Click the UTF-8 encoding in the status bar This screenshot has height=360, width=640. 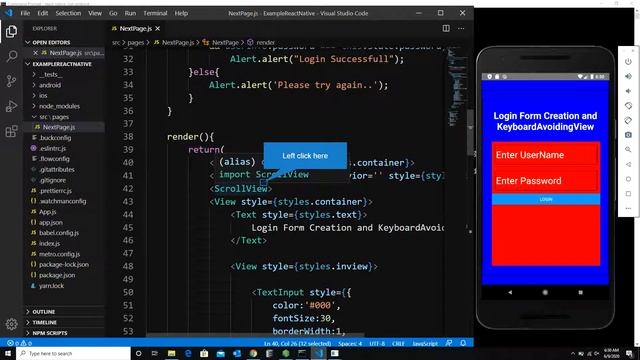(377, 343)
